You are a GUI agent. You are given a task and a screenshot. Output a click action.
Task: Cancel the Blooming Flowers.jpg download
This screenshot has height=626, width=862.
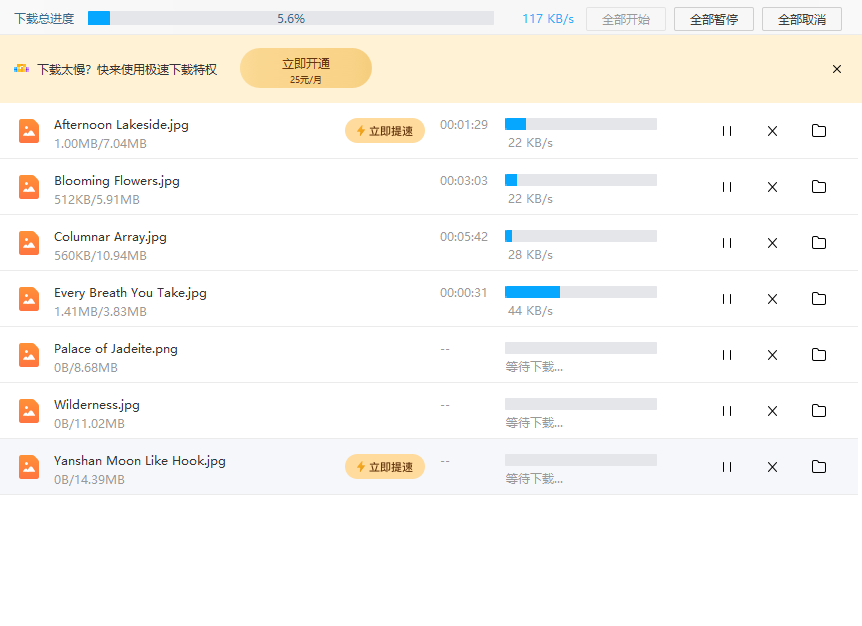pyautogui.click(x=772, y=187)
